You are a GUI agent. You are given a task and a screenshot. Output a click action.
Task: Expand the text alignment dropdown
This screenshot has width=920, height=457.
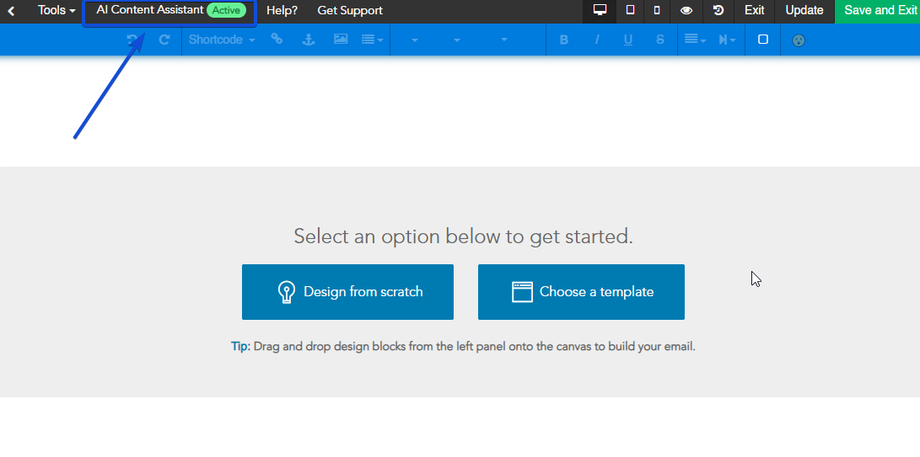pyautogui.click(x=694, y=40)
